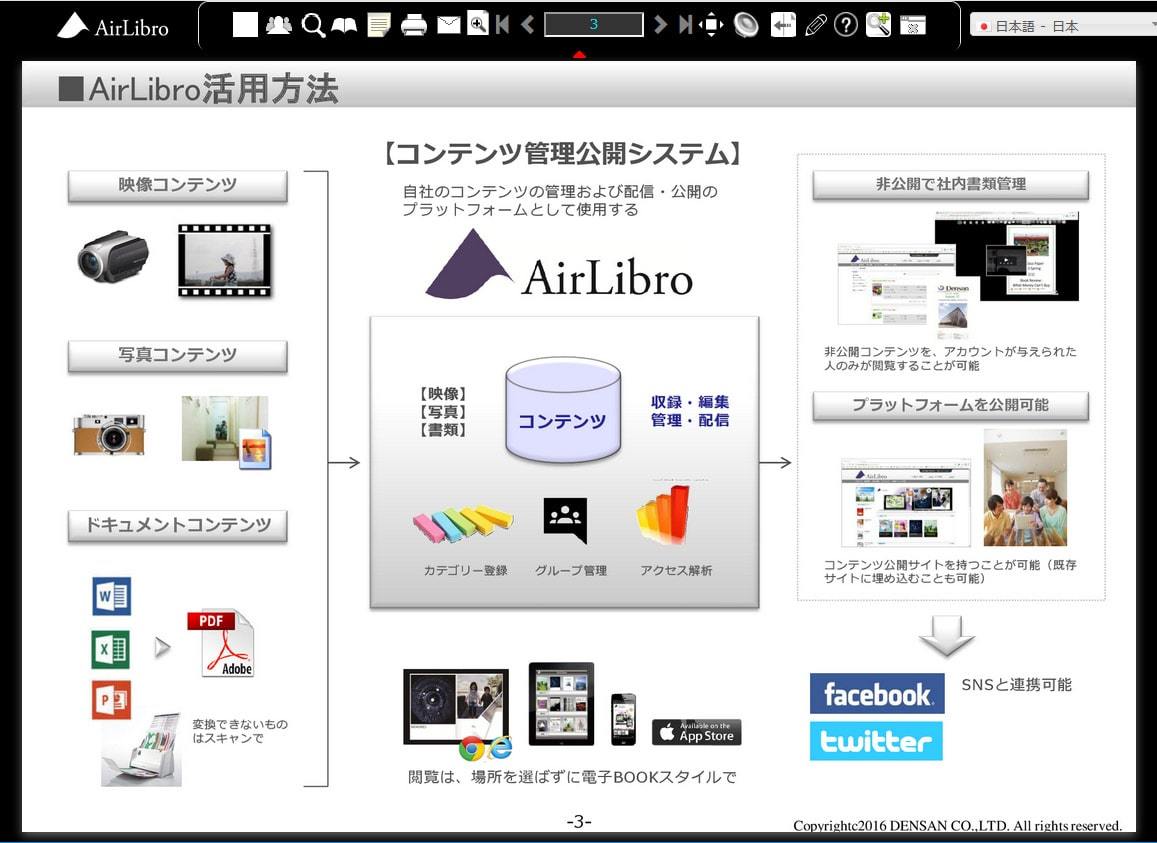This screenshot has width=1157, height=843.
Task: Click the iPhone image
Action: coord(624,719)
